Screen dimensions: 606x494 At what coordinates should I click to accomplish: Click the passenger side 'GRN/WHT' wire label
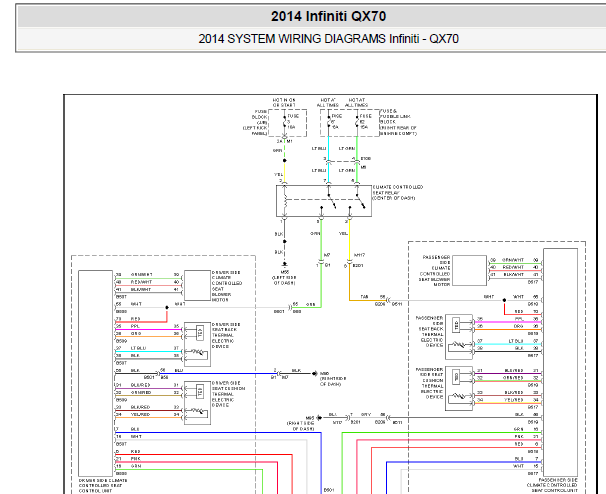513,260
